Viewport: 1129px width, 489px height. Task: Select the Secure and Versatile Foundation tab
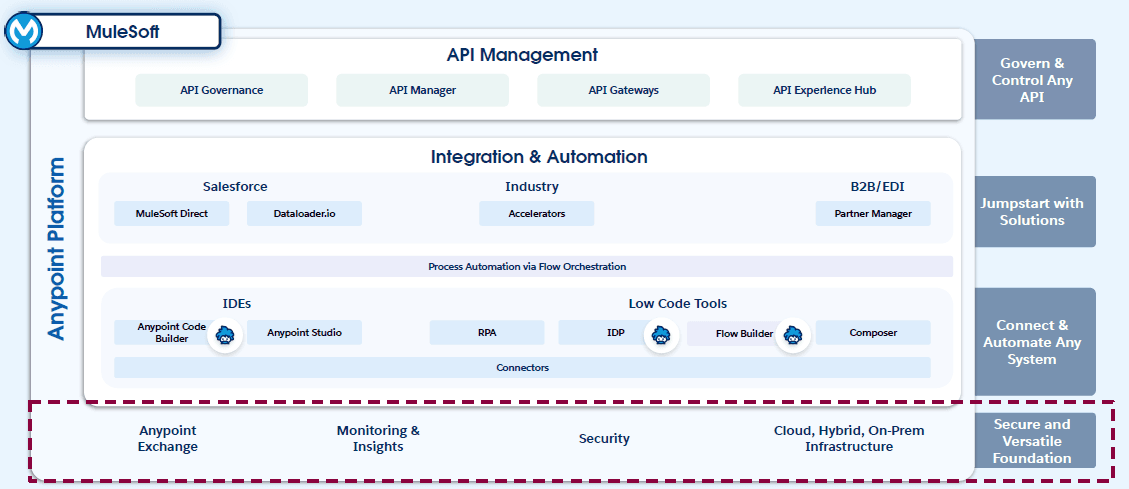(1035, 441)
